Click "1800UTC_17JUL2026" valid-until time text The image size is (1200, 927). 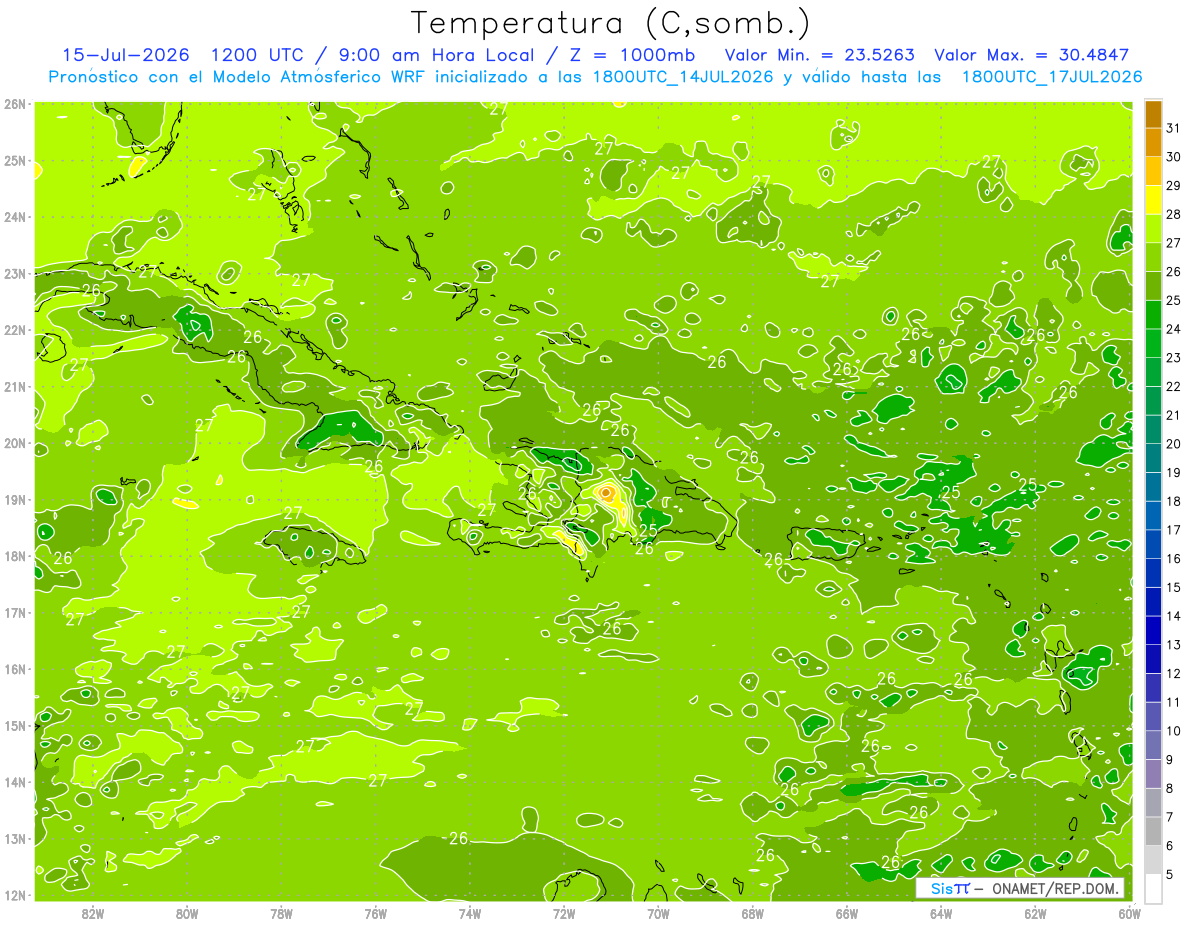[x=1052, y=77]
